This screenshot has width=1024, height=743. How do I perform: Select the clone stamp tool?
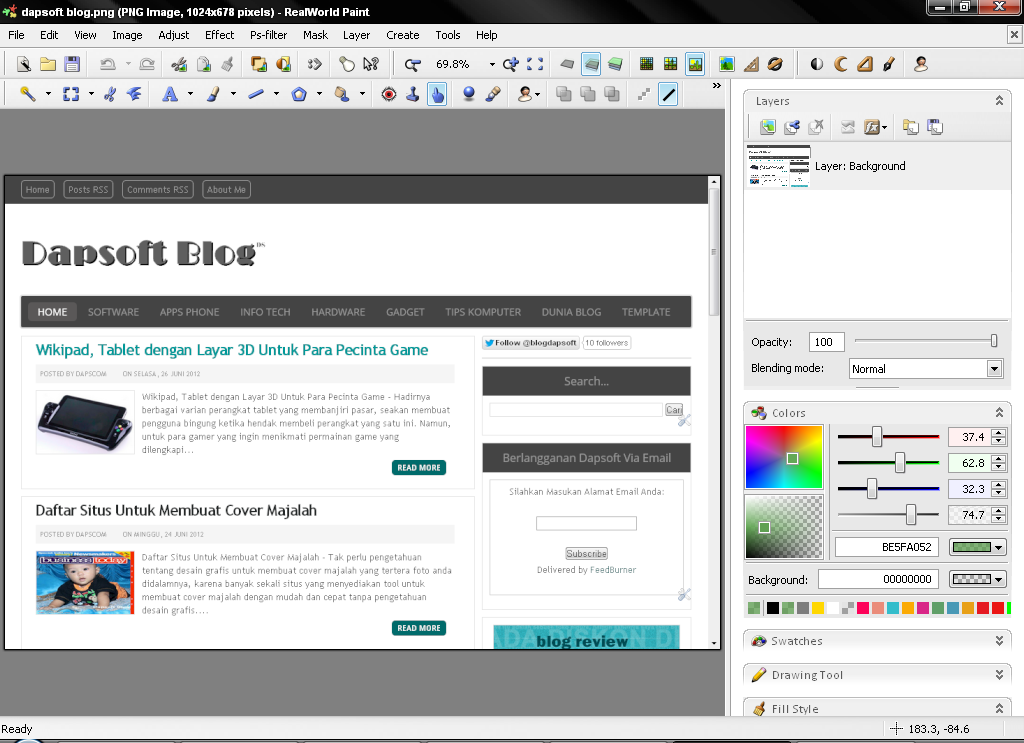pos(413,94)
